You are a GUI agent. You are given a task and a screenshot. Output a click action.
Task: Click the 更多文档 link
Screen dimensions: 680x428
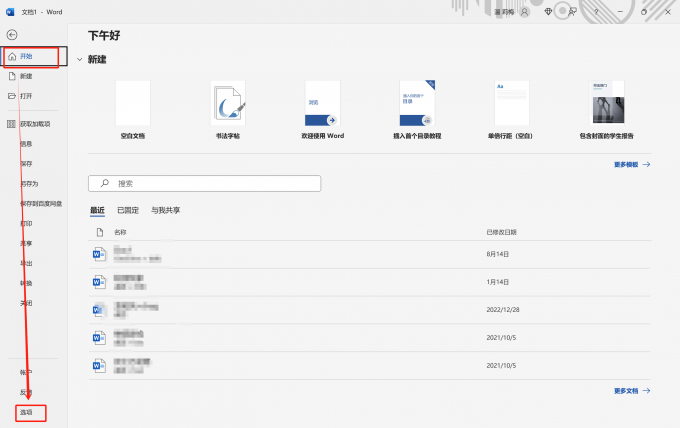coord(631,391)
